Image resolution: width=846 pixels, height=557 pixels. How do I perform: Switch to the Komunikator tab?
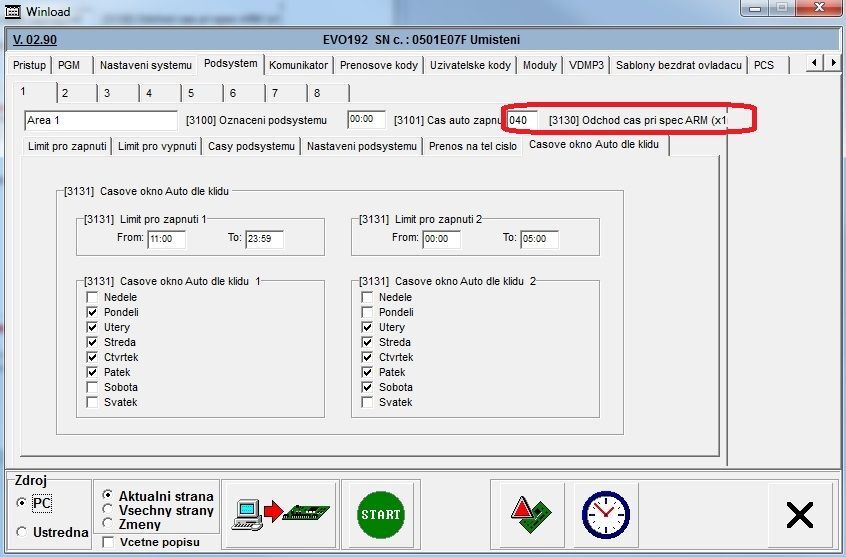click(x=298, y=65)
